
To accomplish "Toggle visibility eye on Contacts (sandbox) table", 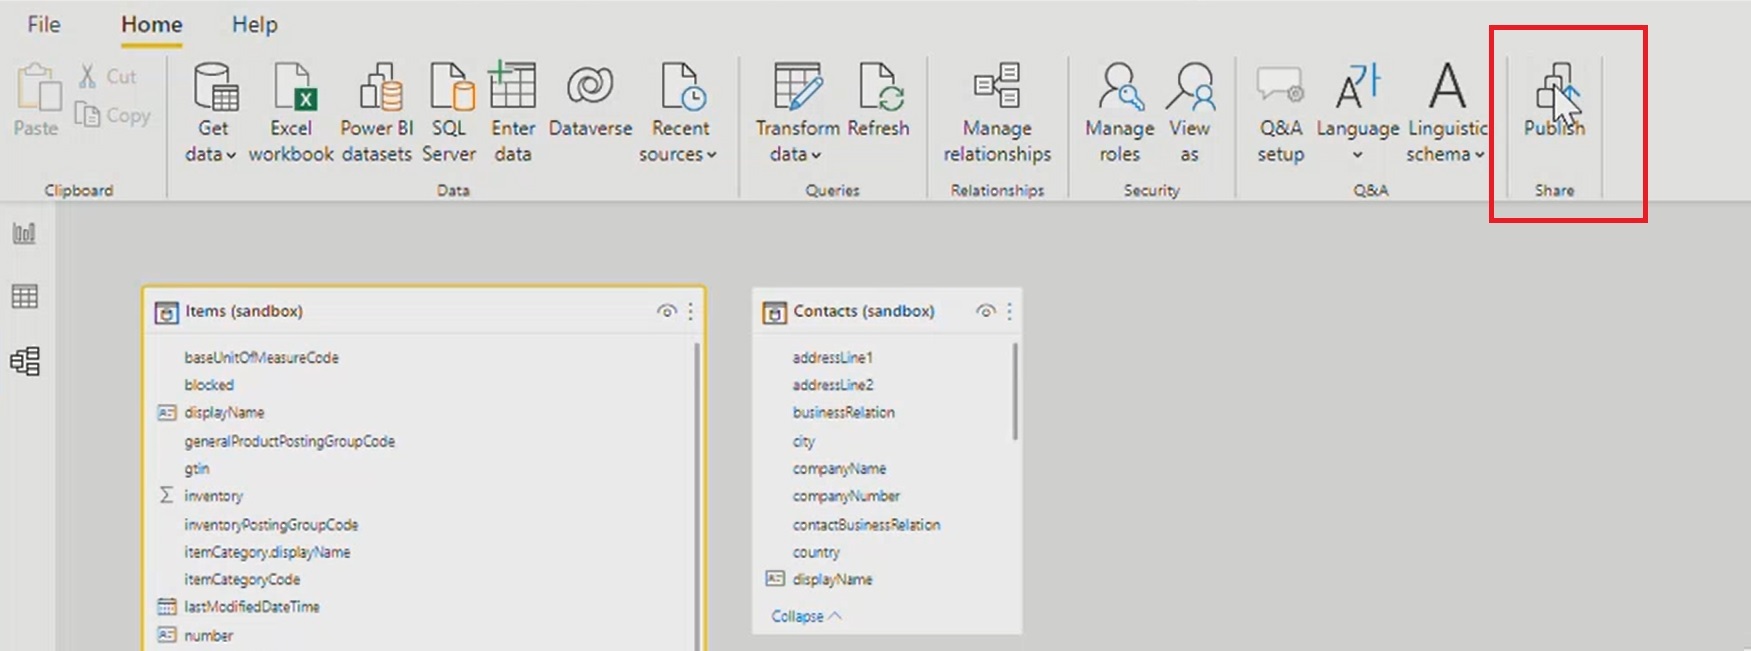I will [985, 311].
